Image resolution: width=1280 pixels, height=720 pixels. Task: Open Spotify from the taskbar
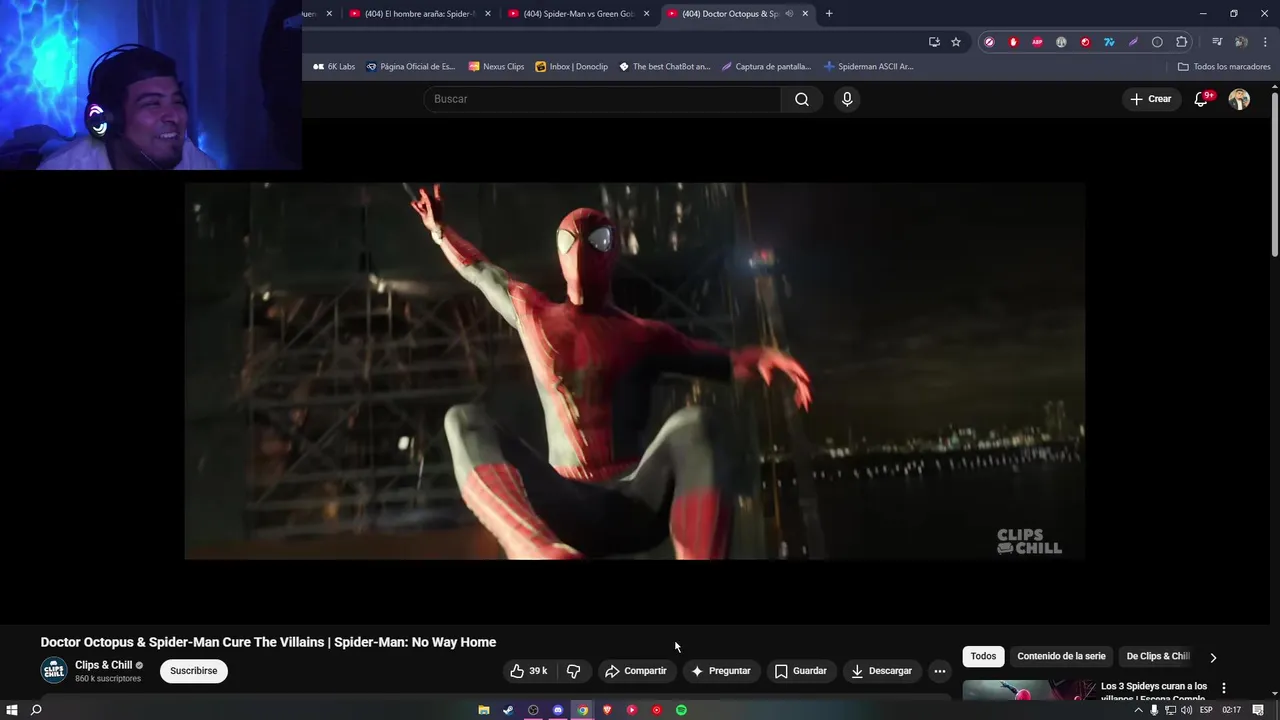(x=681, y=710)
